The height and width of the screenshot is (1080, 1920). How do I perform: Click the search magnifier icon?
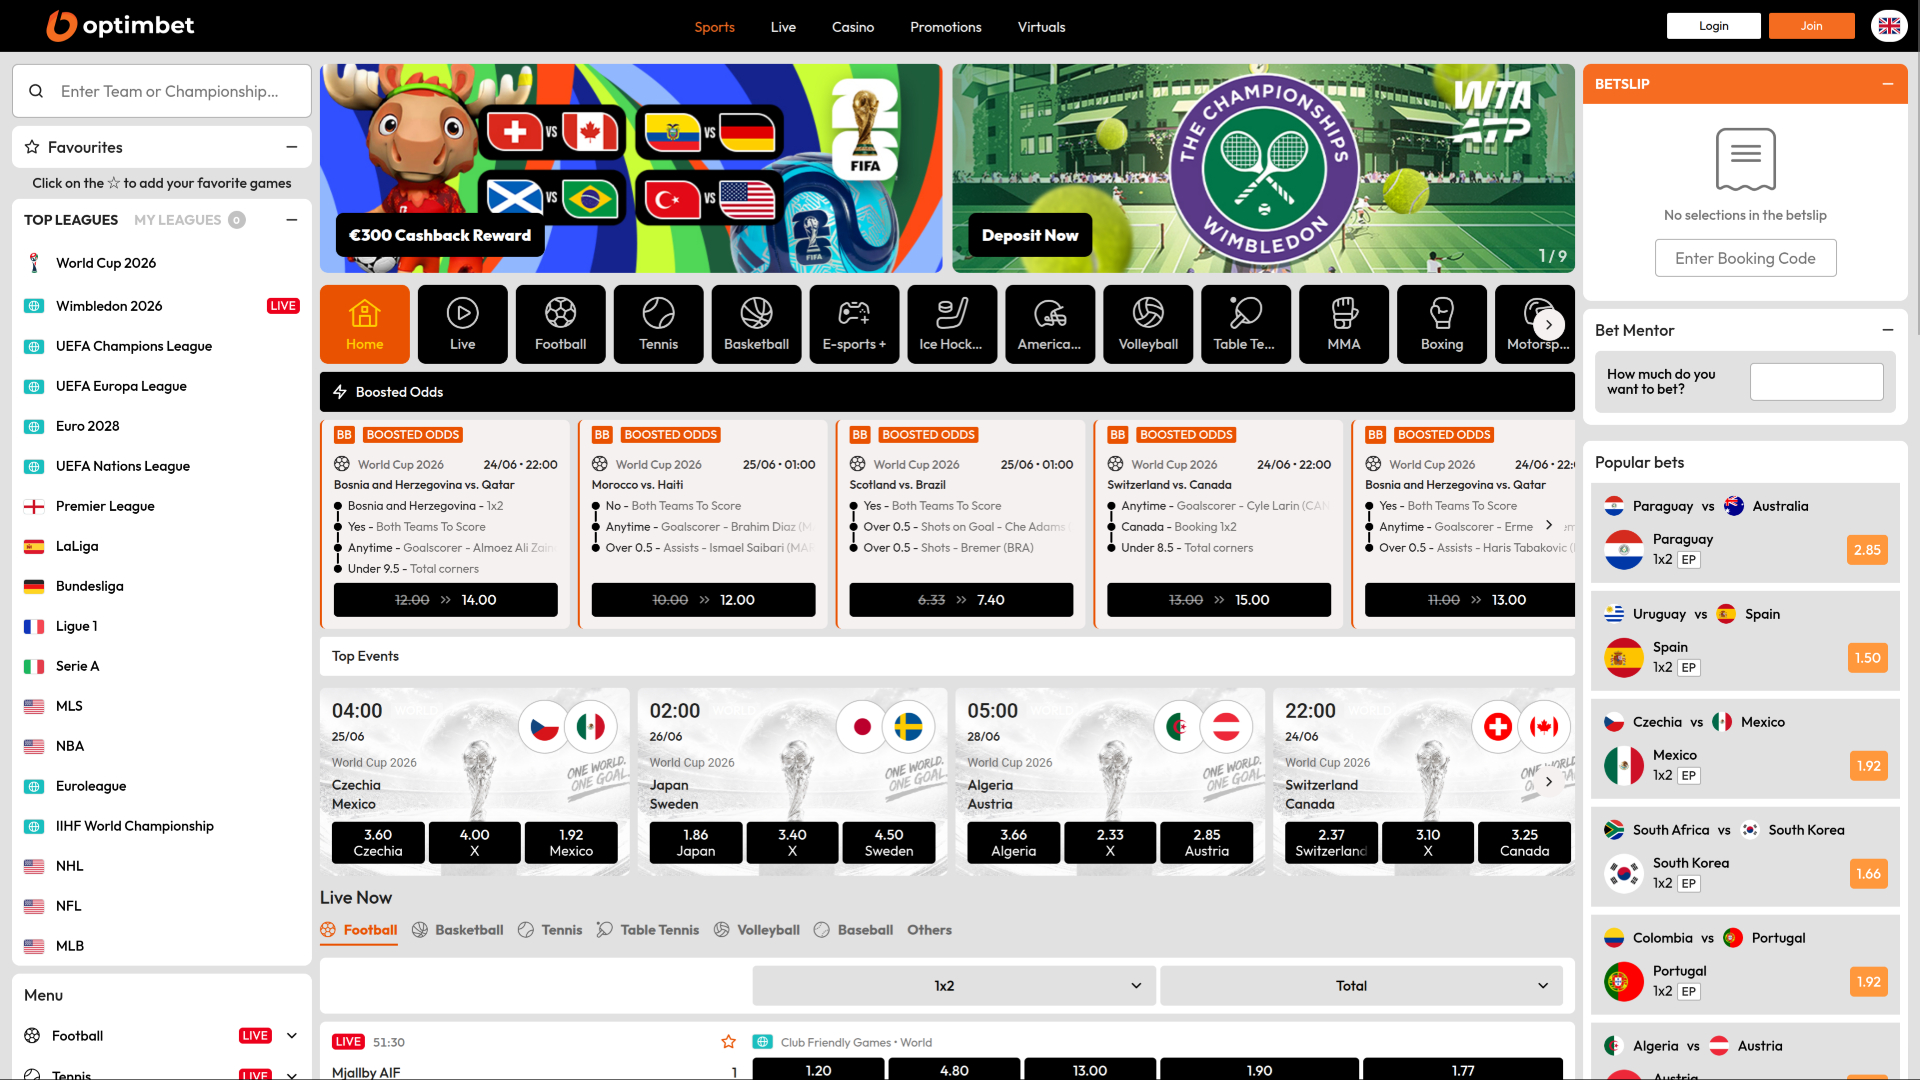pyautogui.click(x=36, y=91)
